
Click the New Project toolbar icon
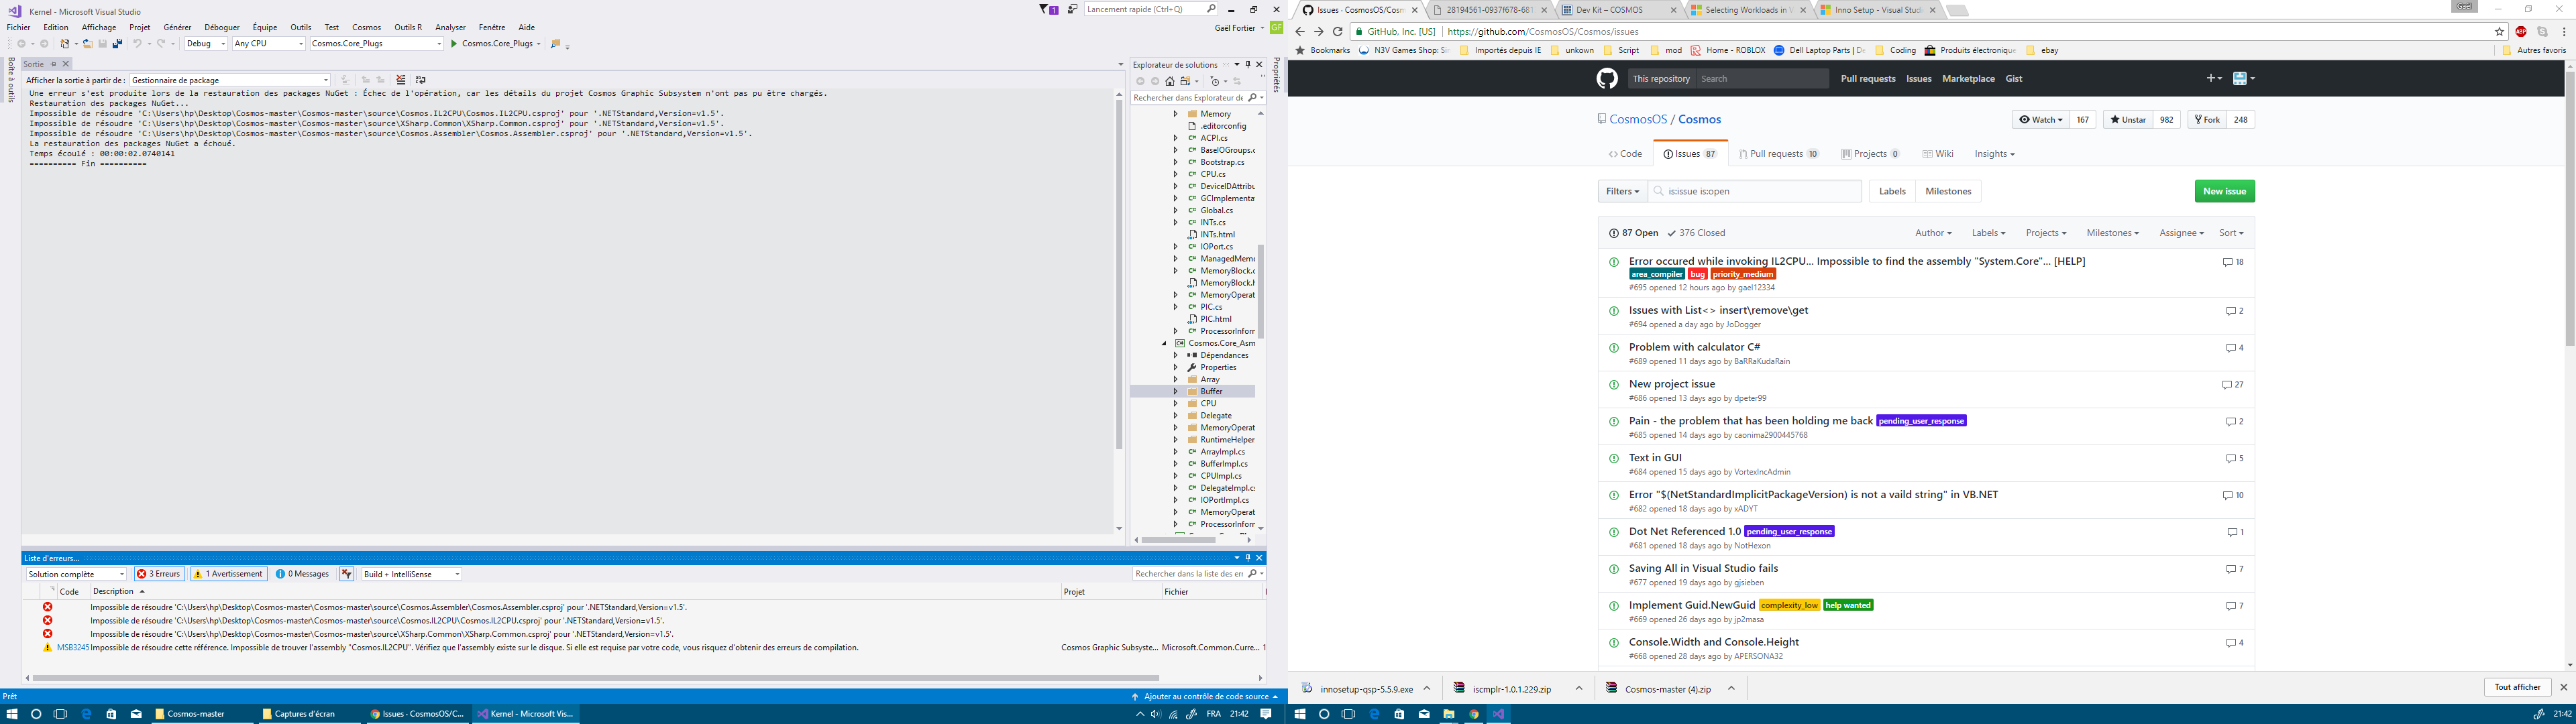click(65, 44)
